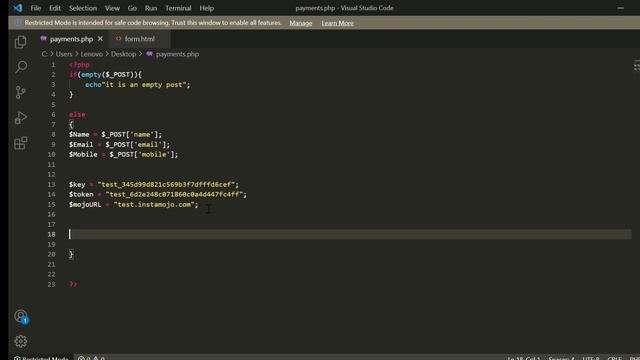The height and width of the screenshot is (360, 640).
Task: Click the $key variable on line 13
Action: point(77,184)
